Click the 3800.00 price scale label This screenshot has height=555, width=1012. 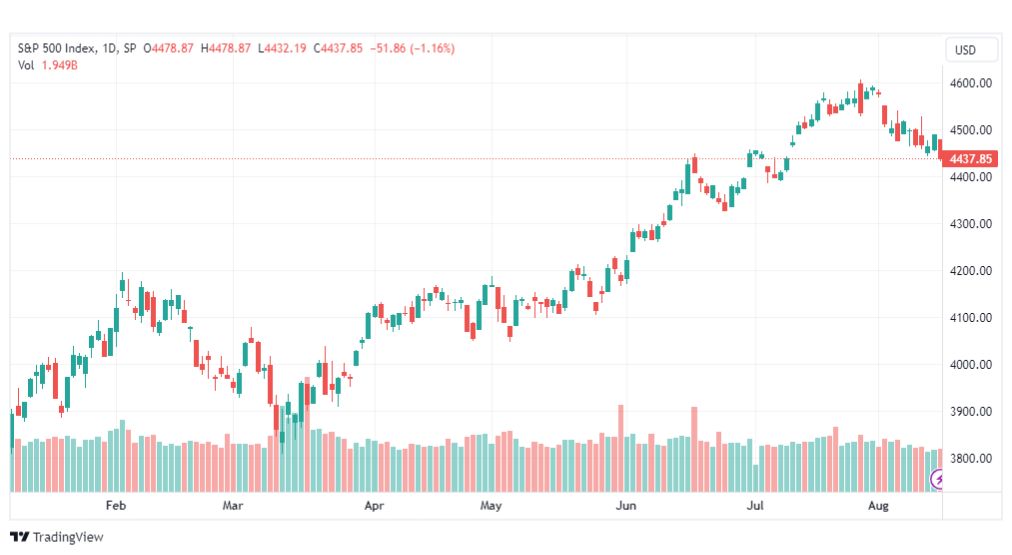pos(971,459)
